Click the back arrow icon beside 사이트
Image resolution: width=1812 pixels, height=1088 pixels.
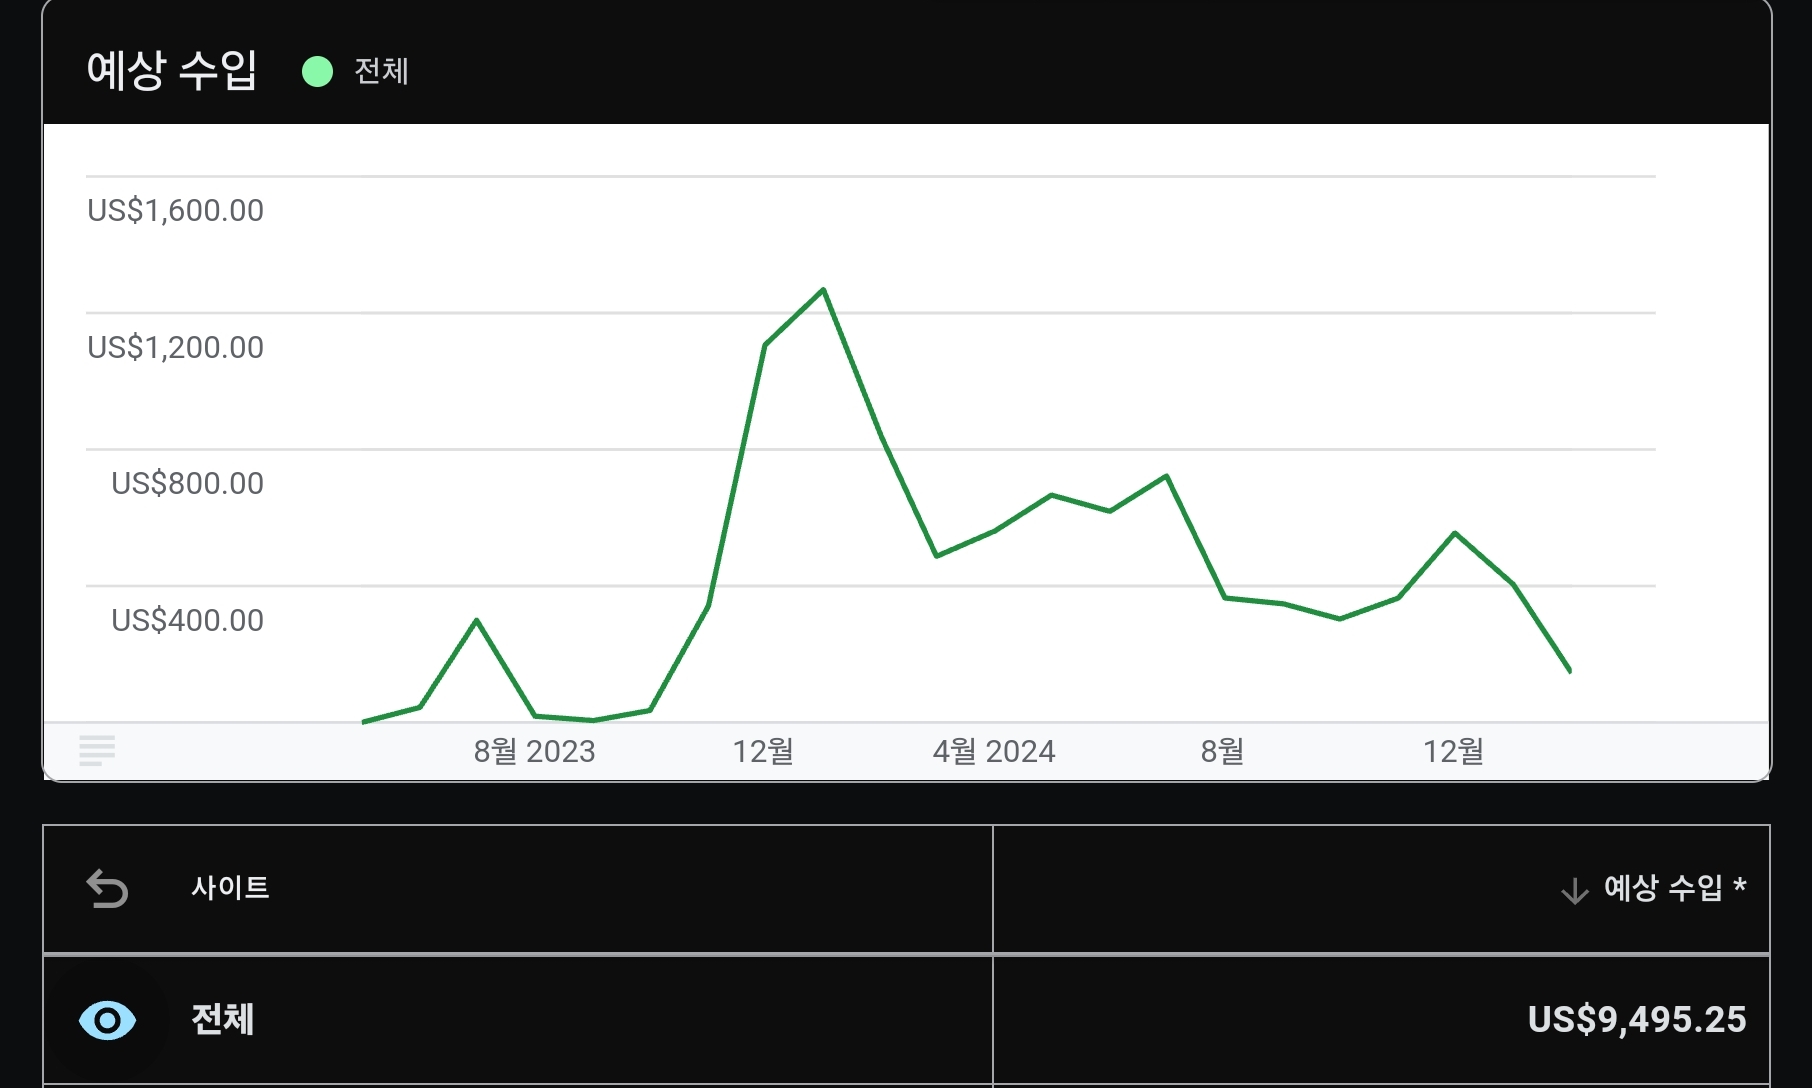tap(107, 888)
